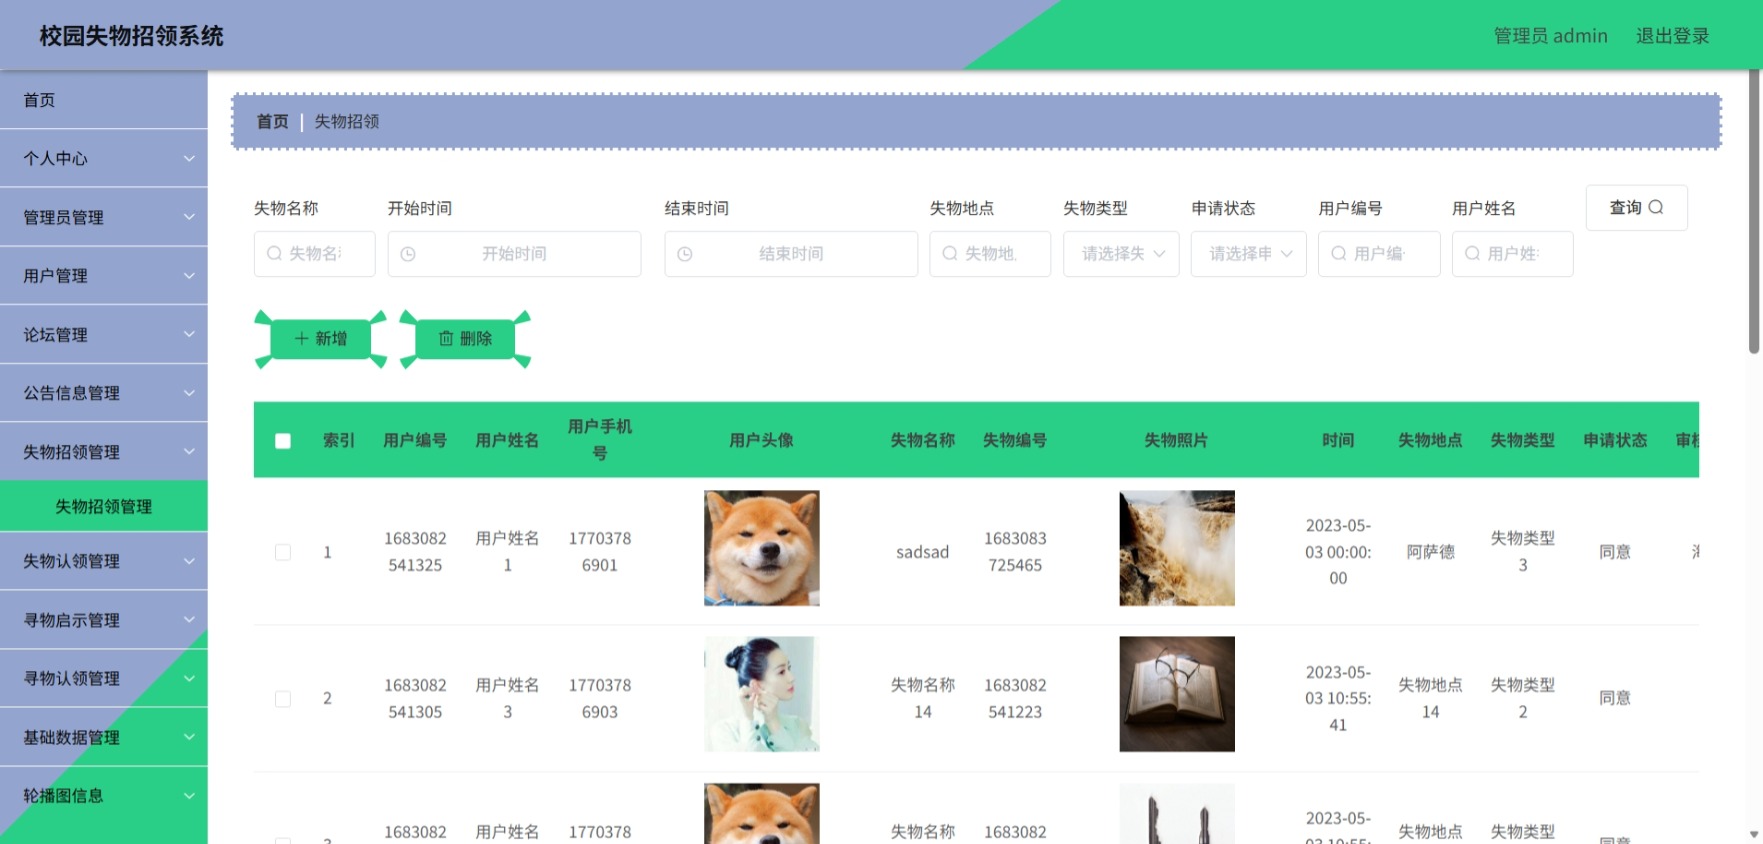This screenshot has height=844, width=1763.
Task: Open the book photo in row 2
Action: 1177,694
